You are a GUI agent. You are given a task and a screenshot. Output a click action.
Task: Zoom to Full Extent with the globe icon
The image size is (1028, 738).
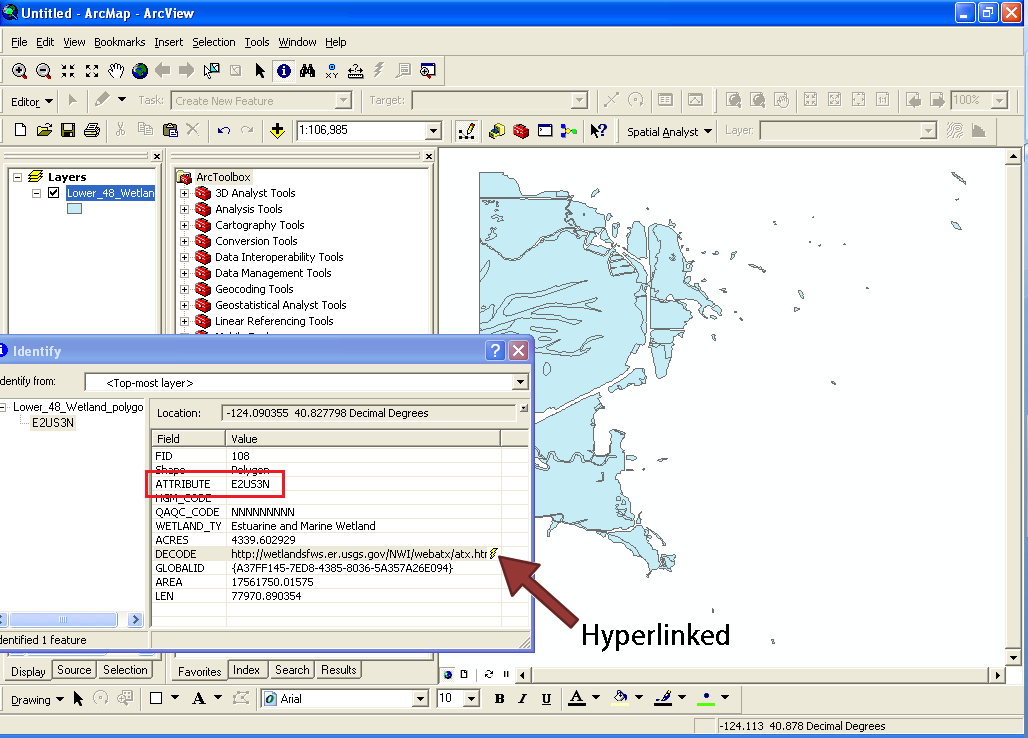139,71
